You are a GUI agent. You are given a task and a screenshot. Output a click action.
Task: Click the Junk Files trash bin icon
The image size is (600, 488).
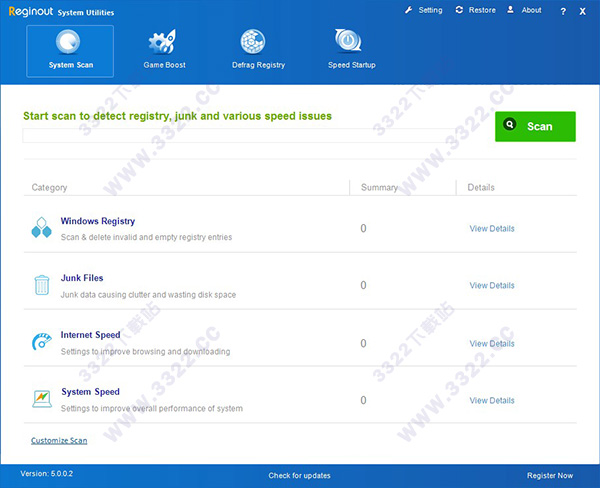coord(42,285)
